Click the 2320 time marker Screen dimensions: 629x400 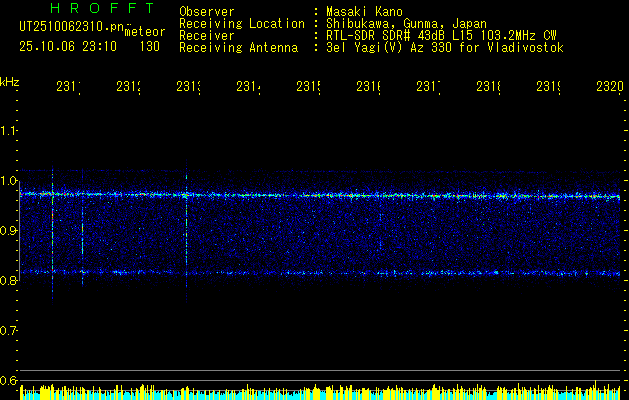coord(610,87)
